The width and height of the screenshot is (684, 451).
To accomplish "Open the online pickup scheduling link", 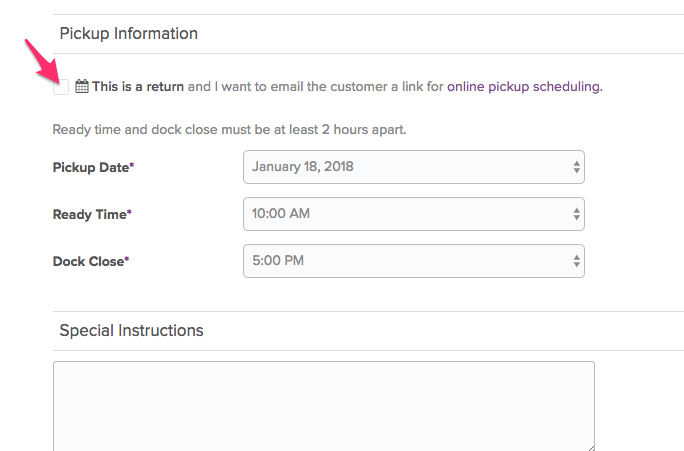I will coord(525,87).
